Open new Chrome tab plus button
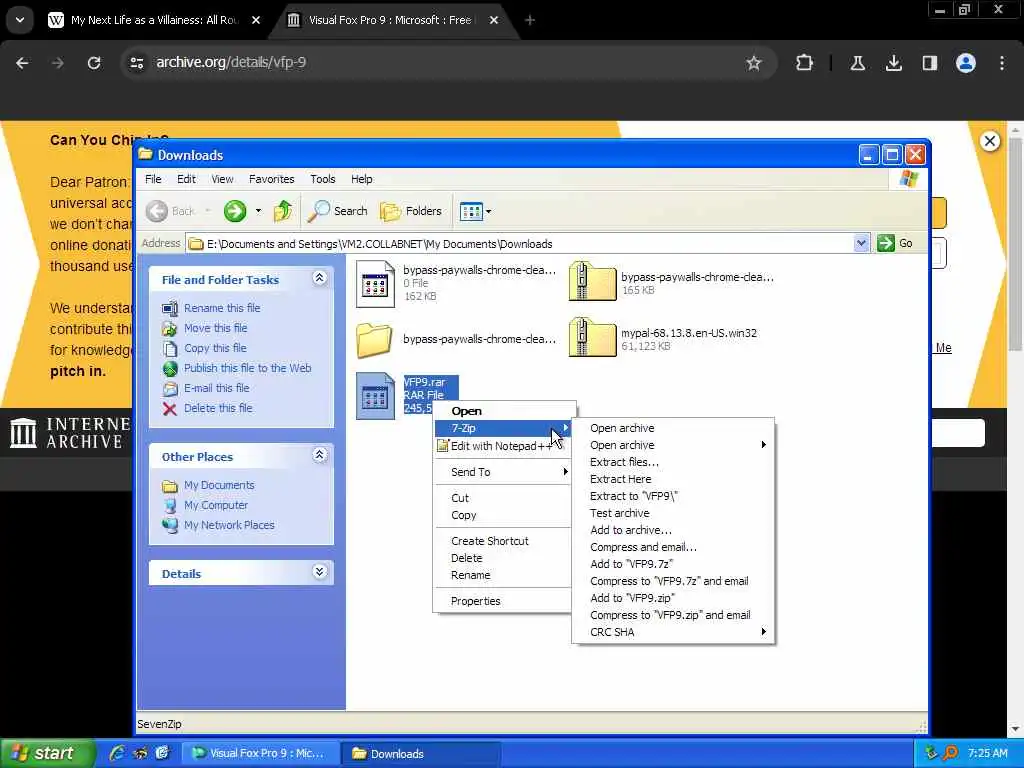Screen dimensions: 1024x768 click(530, 20)
